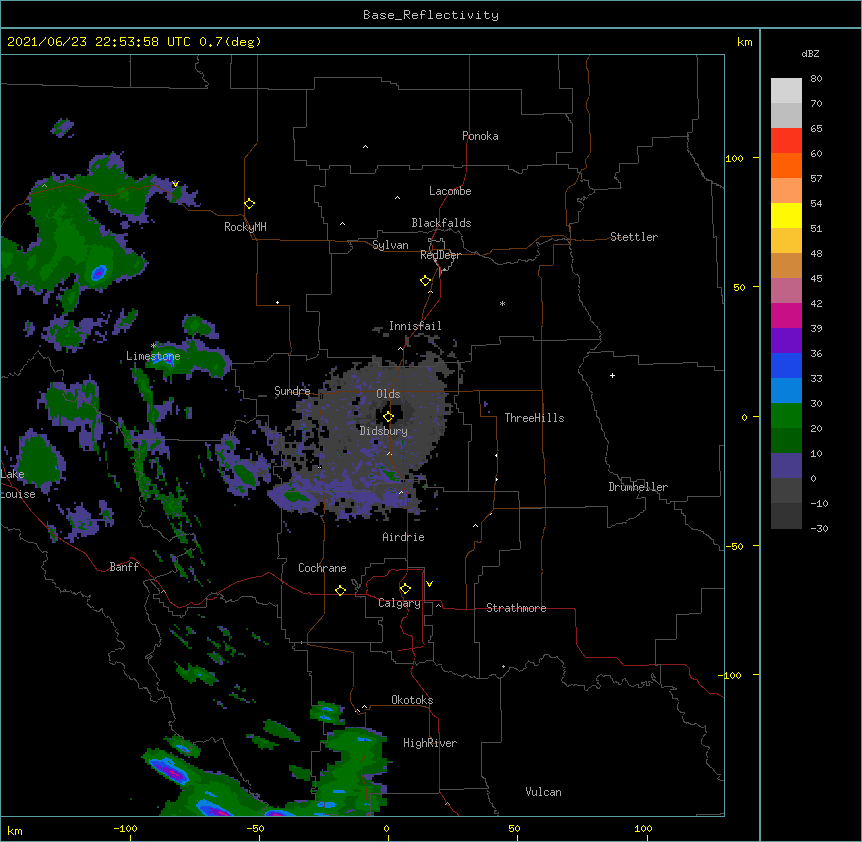Click the Calgary city label
Viewport: 862px width, 842px height.
(x=399, y=603)
